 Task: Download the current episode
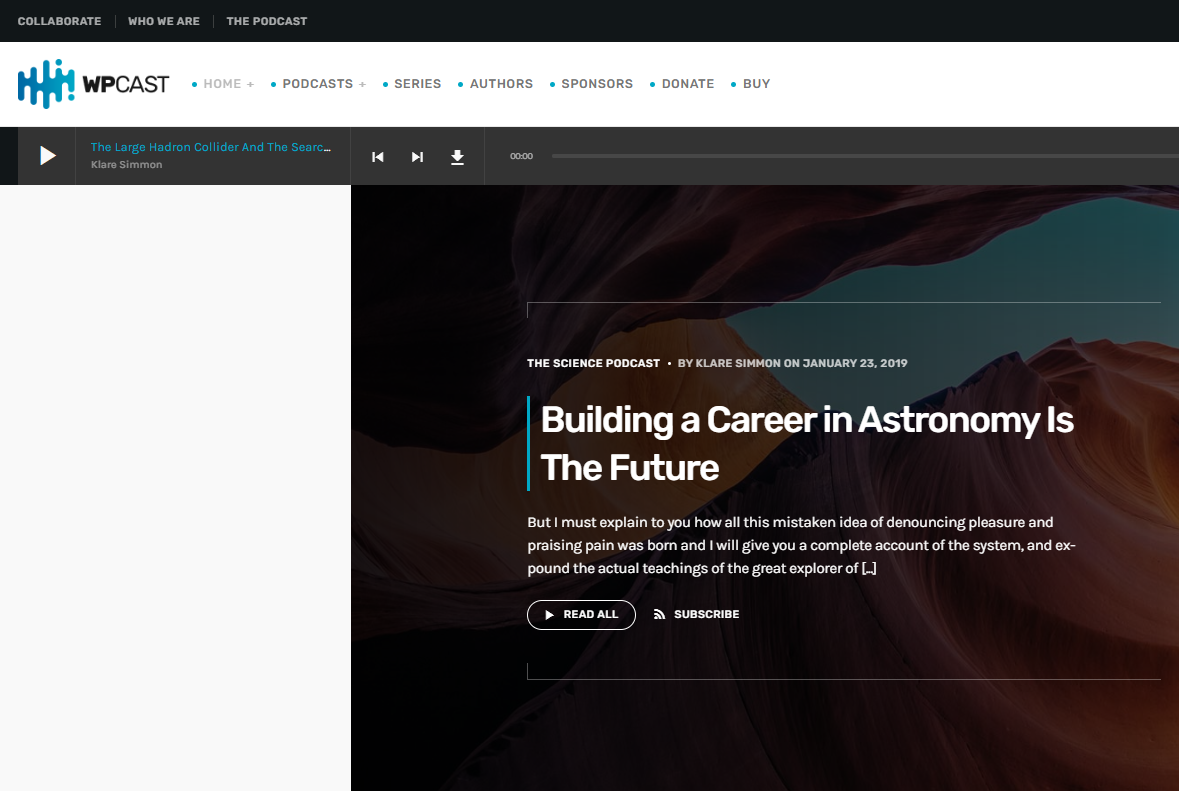(x=457, y=156)
